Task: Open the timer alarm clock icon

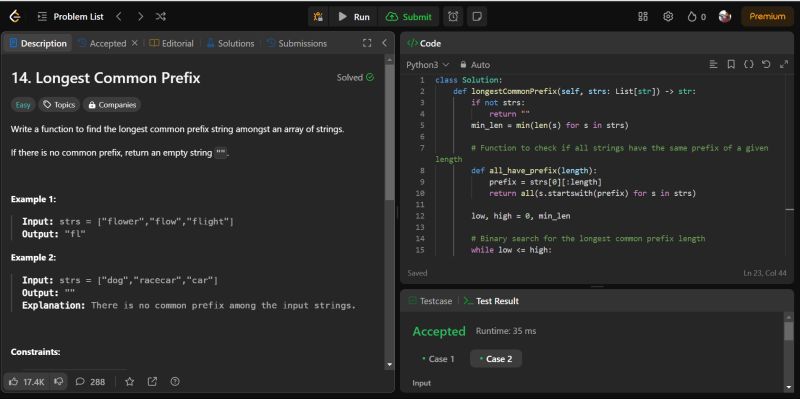Action: coord(453,17)
